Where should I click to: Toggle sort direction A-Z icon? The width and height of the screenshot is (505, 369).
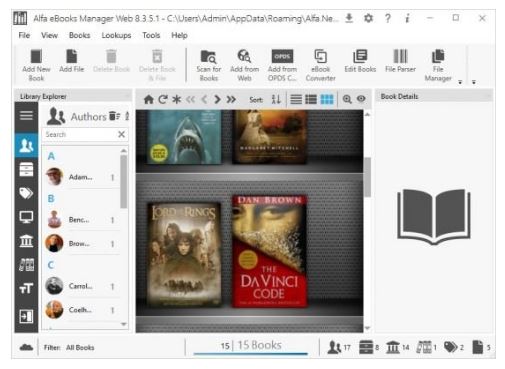[276, 99]
